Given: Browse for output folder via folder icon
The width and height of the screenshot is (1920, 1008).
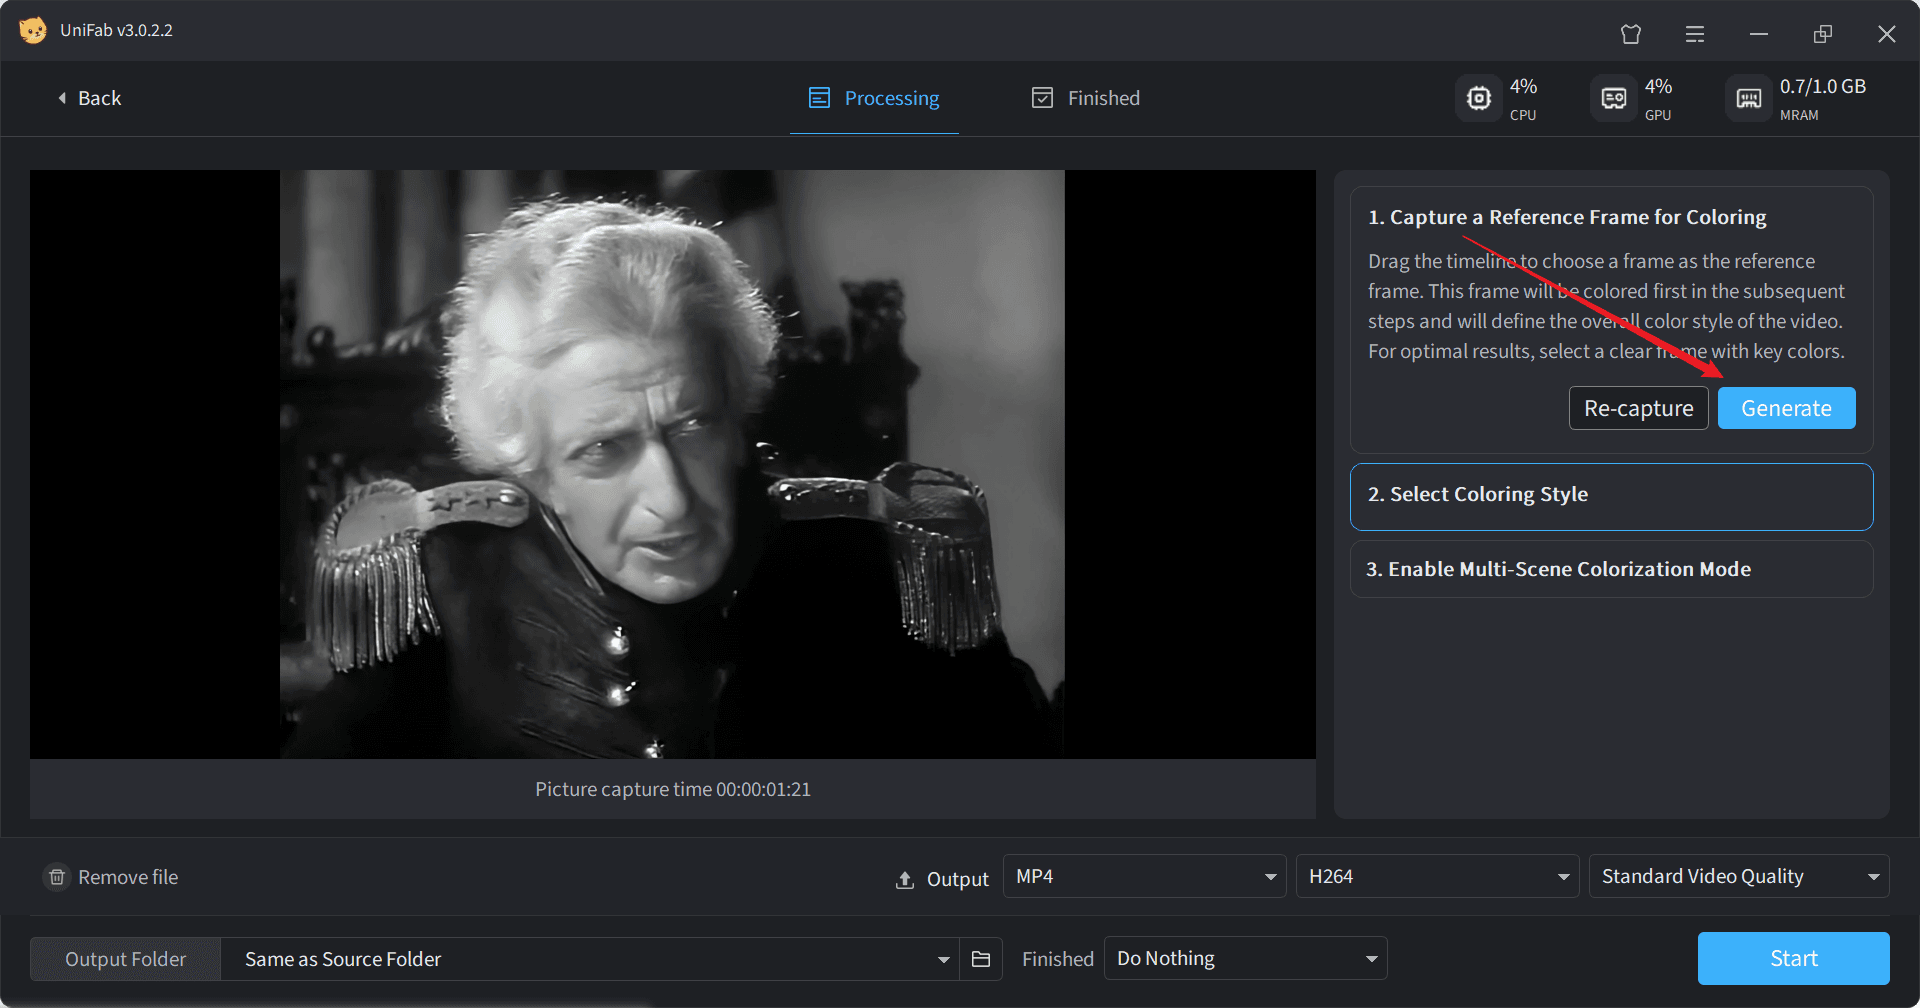Looking at the screenshot, I should click(981, 959).
